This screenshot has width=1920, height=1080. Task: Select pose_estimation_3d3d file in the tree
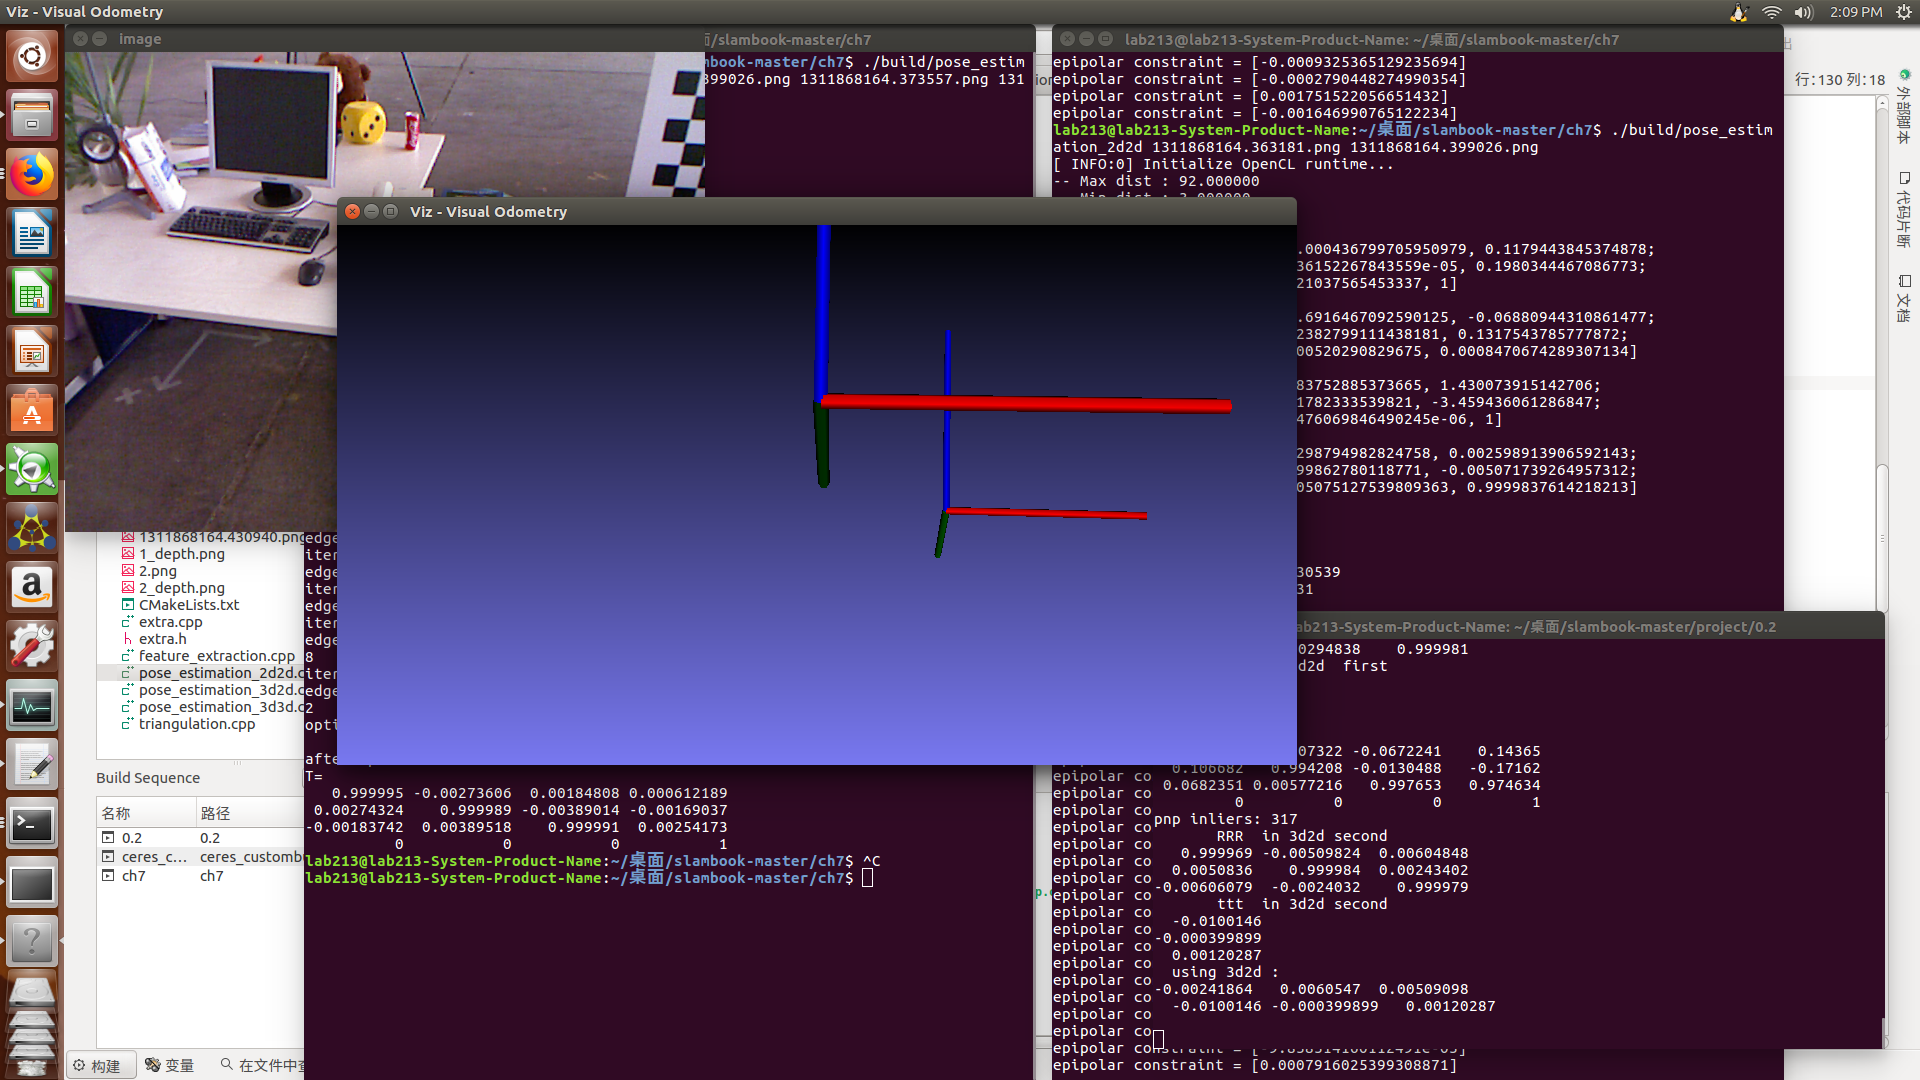click(x=216, y=707)
